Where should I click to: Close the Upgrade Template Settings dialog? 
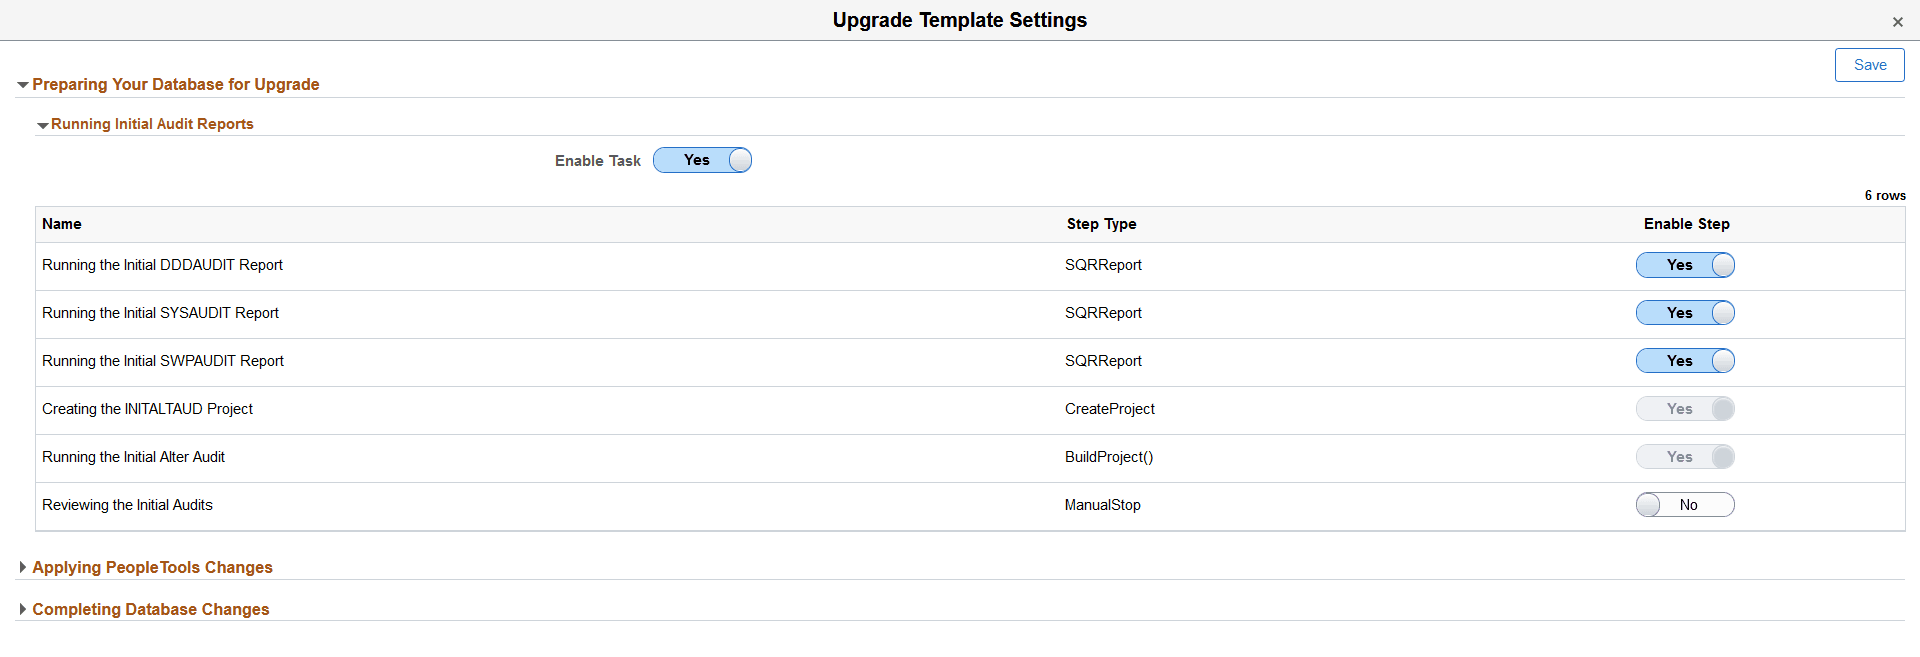click(1897, 21)
